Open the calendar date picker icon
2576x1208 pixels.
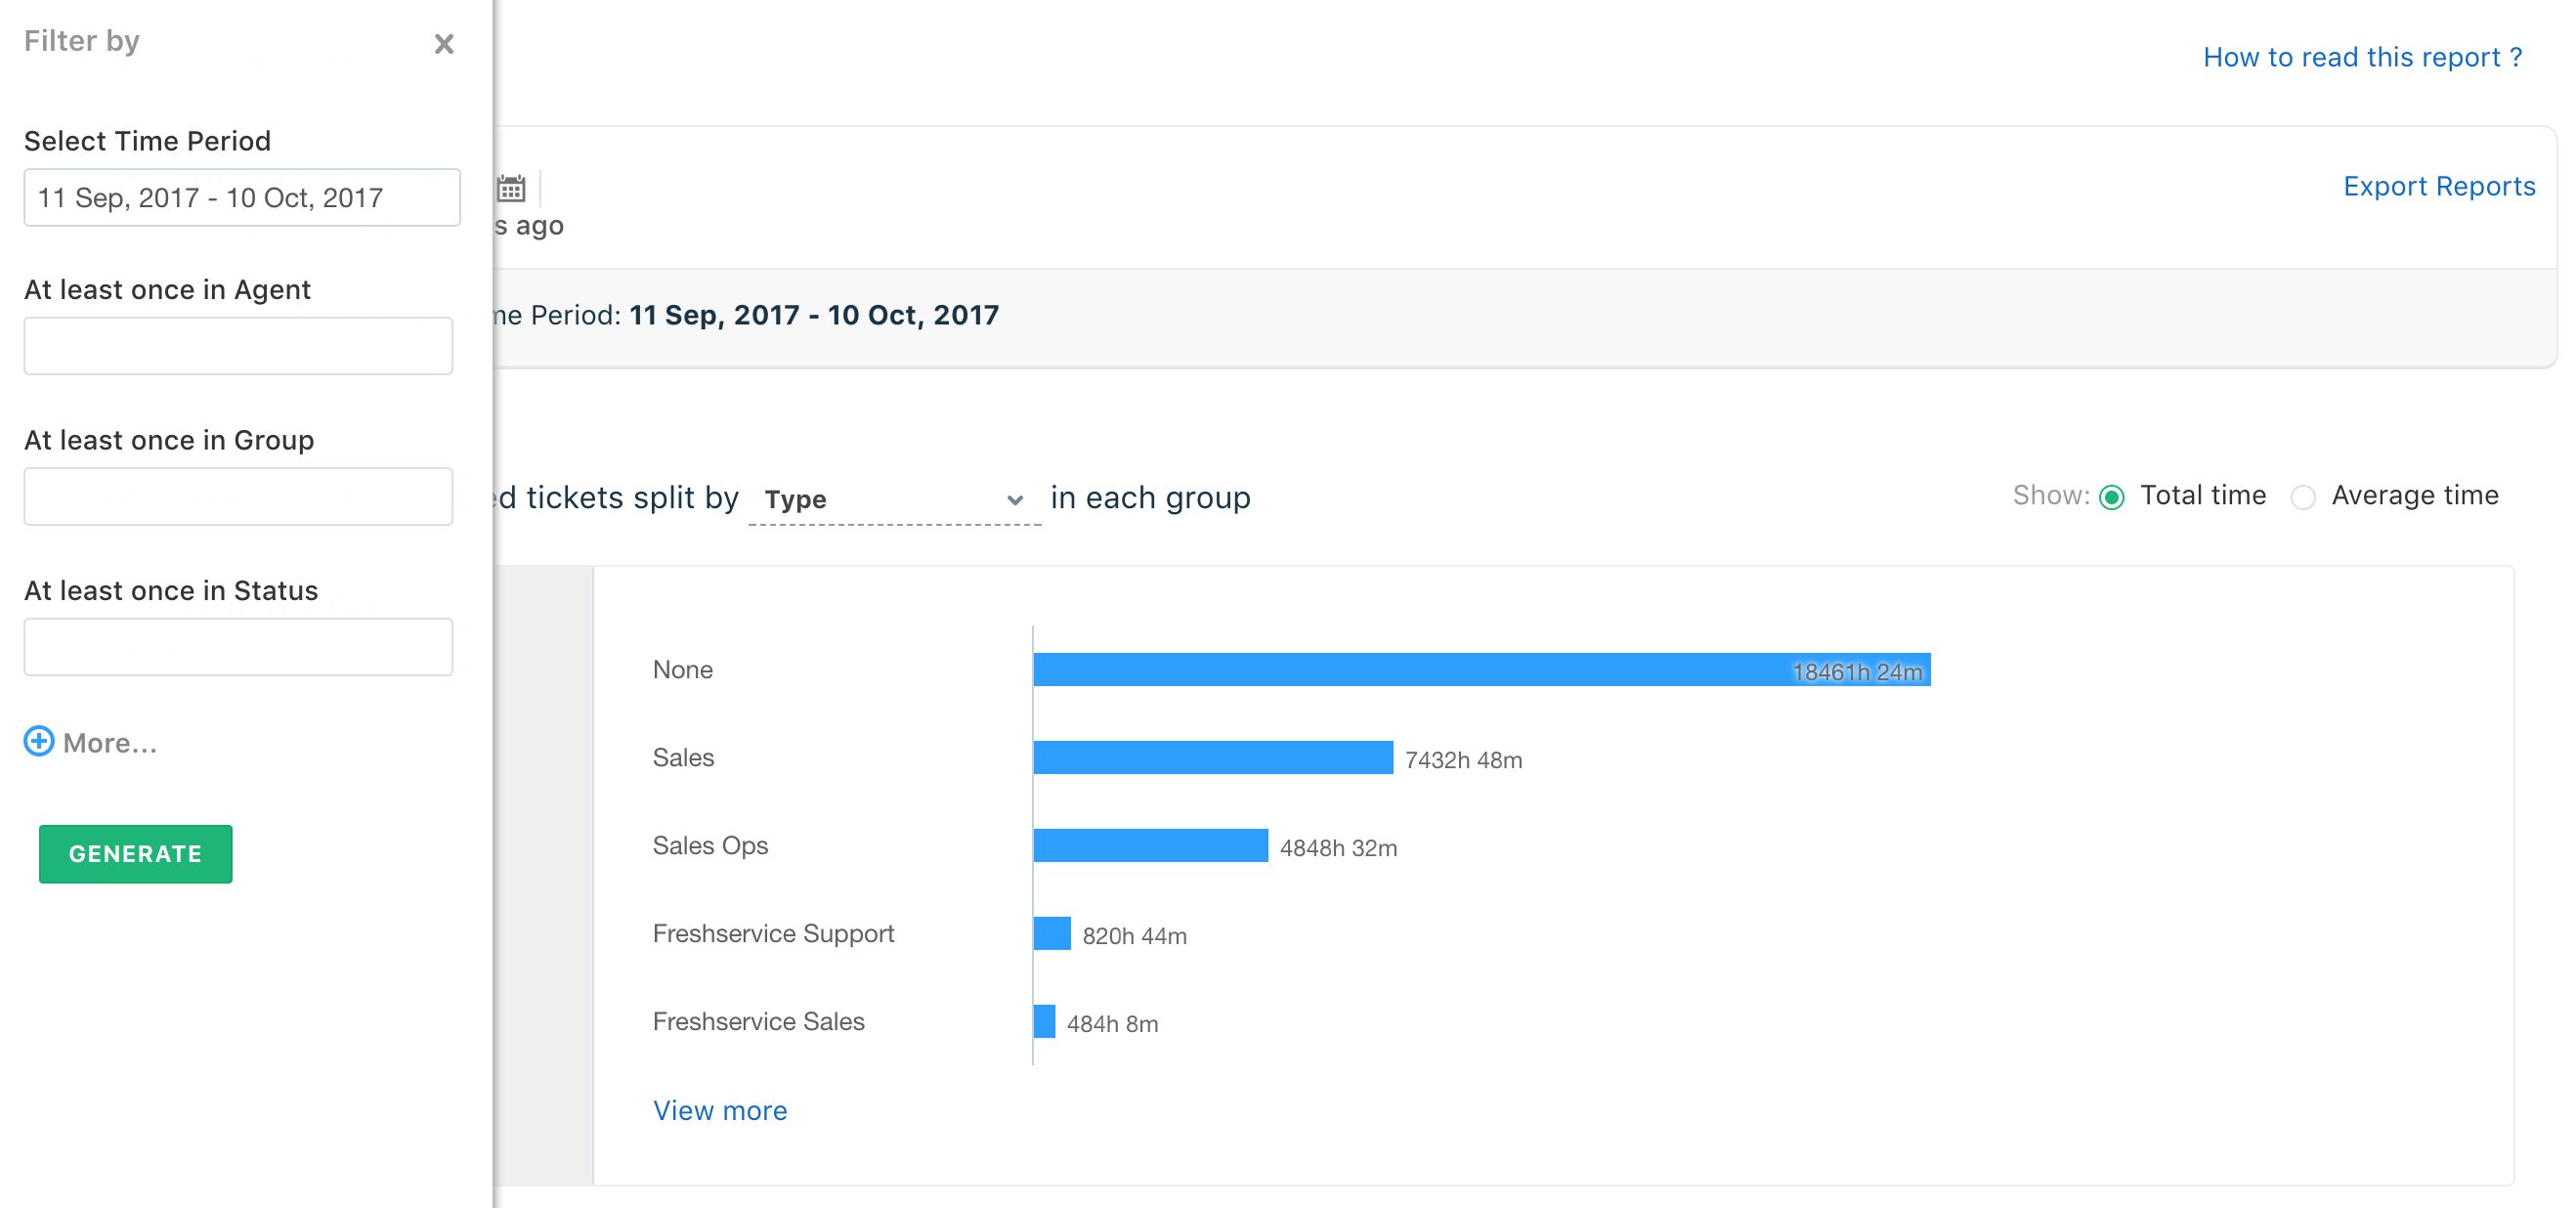pos(511,188)
